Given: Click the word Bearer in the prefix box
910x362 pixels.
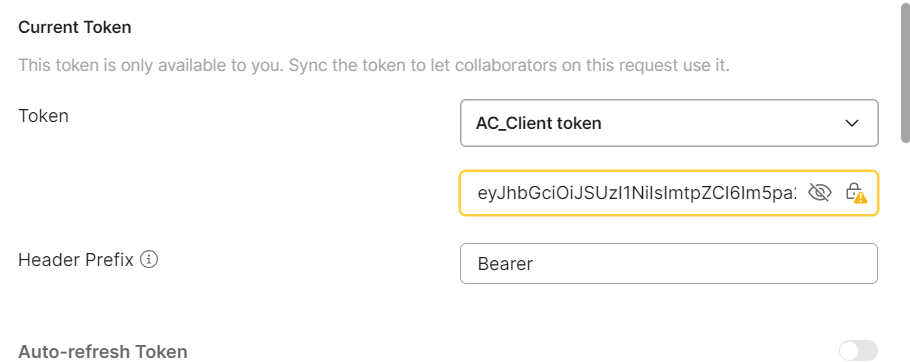Looking at the screenshot, I should click(x=505, y=264).
